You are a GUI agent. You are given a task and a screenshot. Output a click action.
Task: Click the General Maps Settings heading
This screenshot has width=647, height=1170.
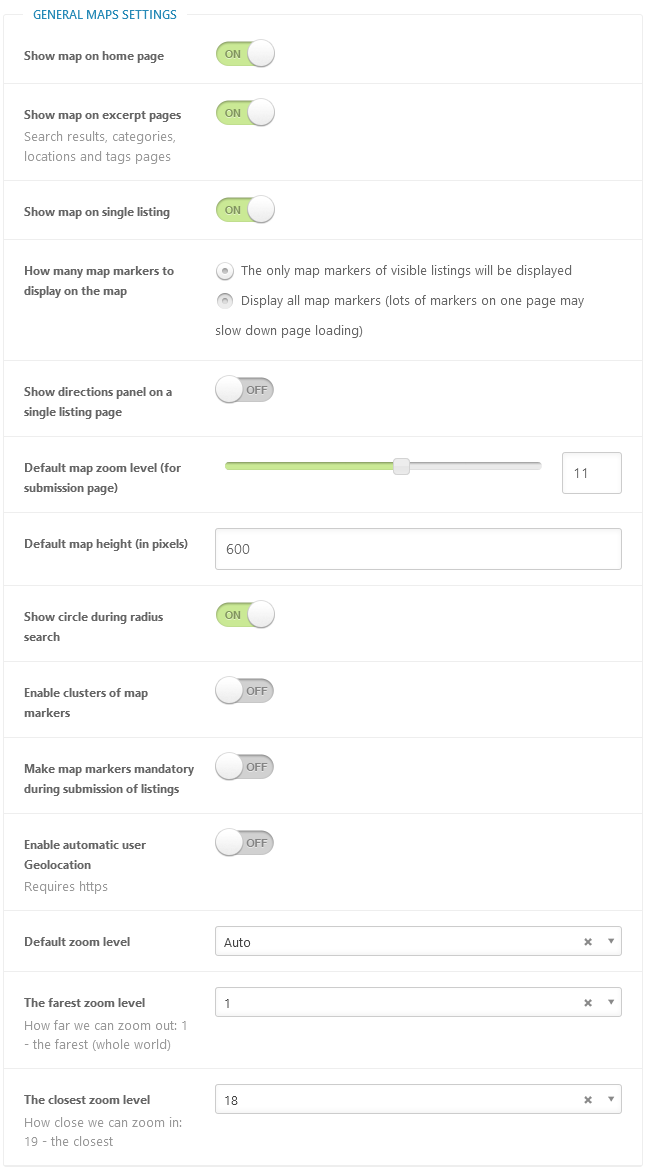point(104,14)
